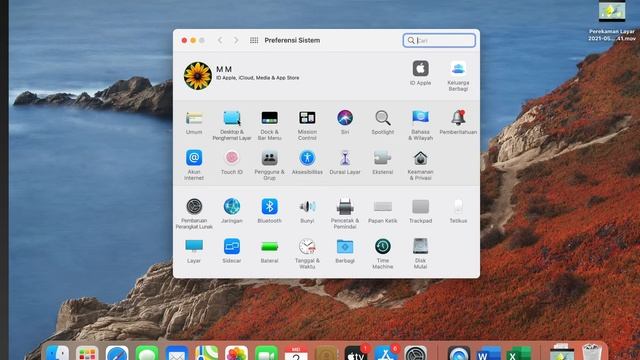Open App Store from the Dock
This screenshot has height=360, width=640.
[386, 353]
